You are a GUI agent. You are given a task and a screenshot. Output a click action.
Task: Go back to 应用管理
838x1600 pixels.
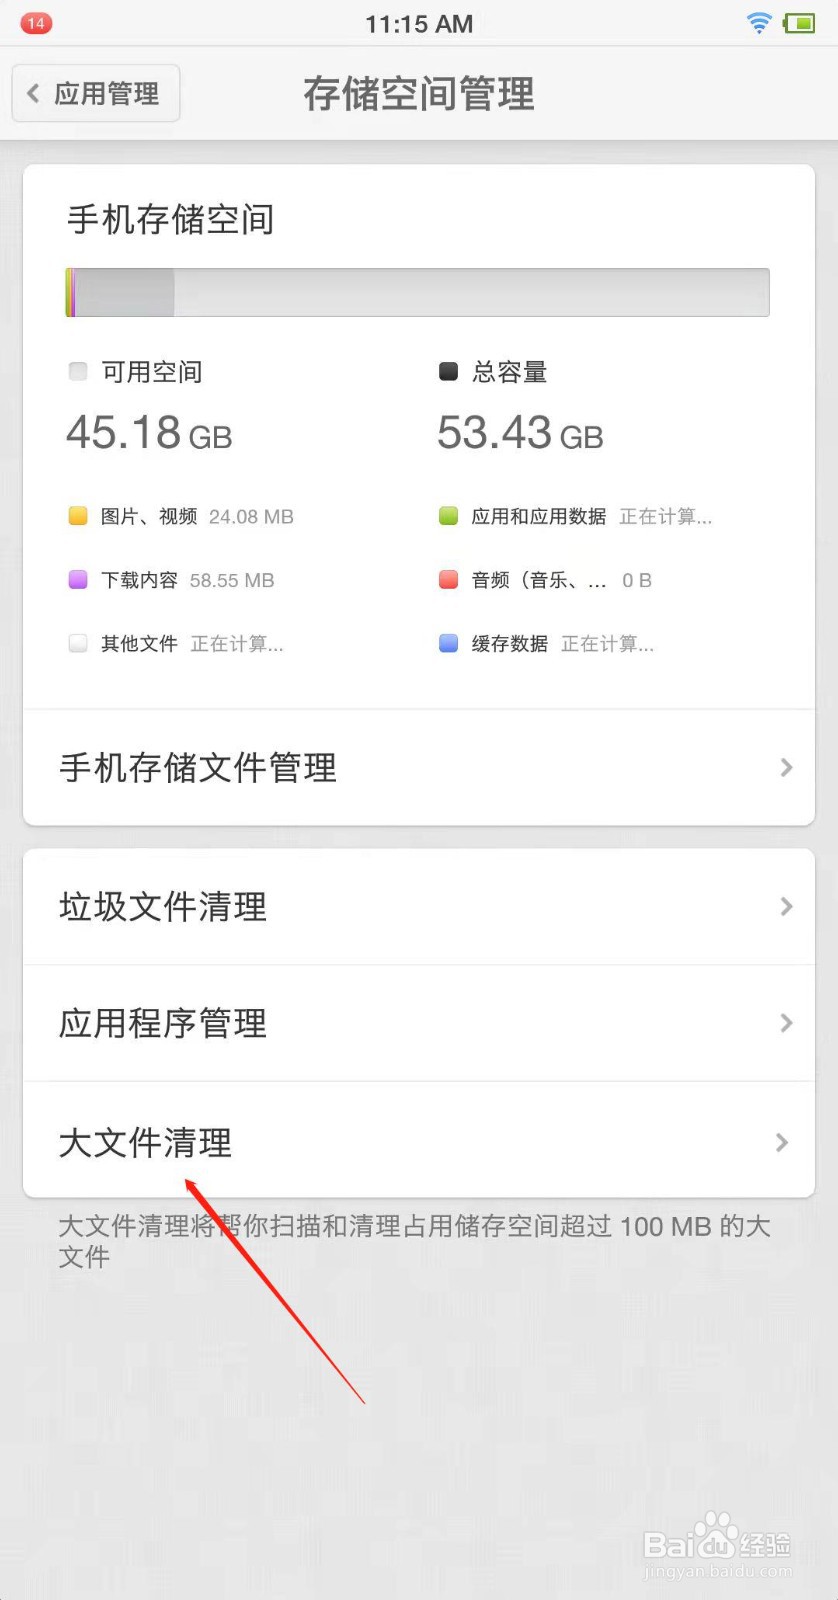(97, 94)
